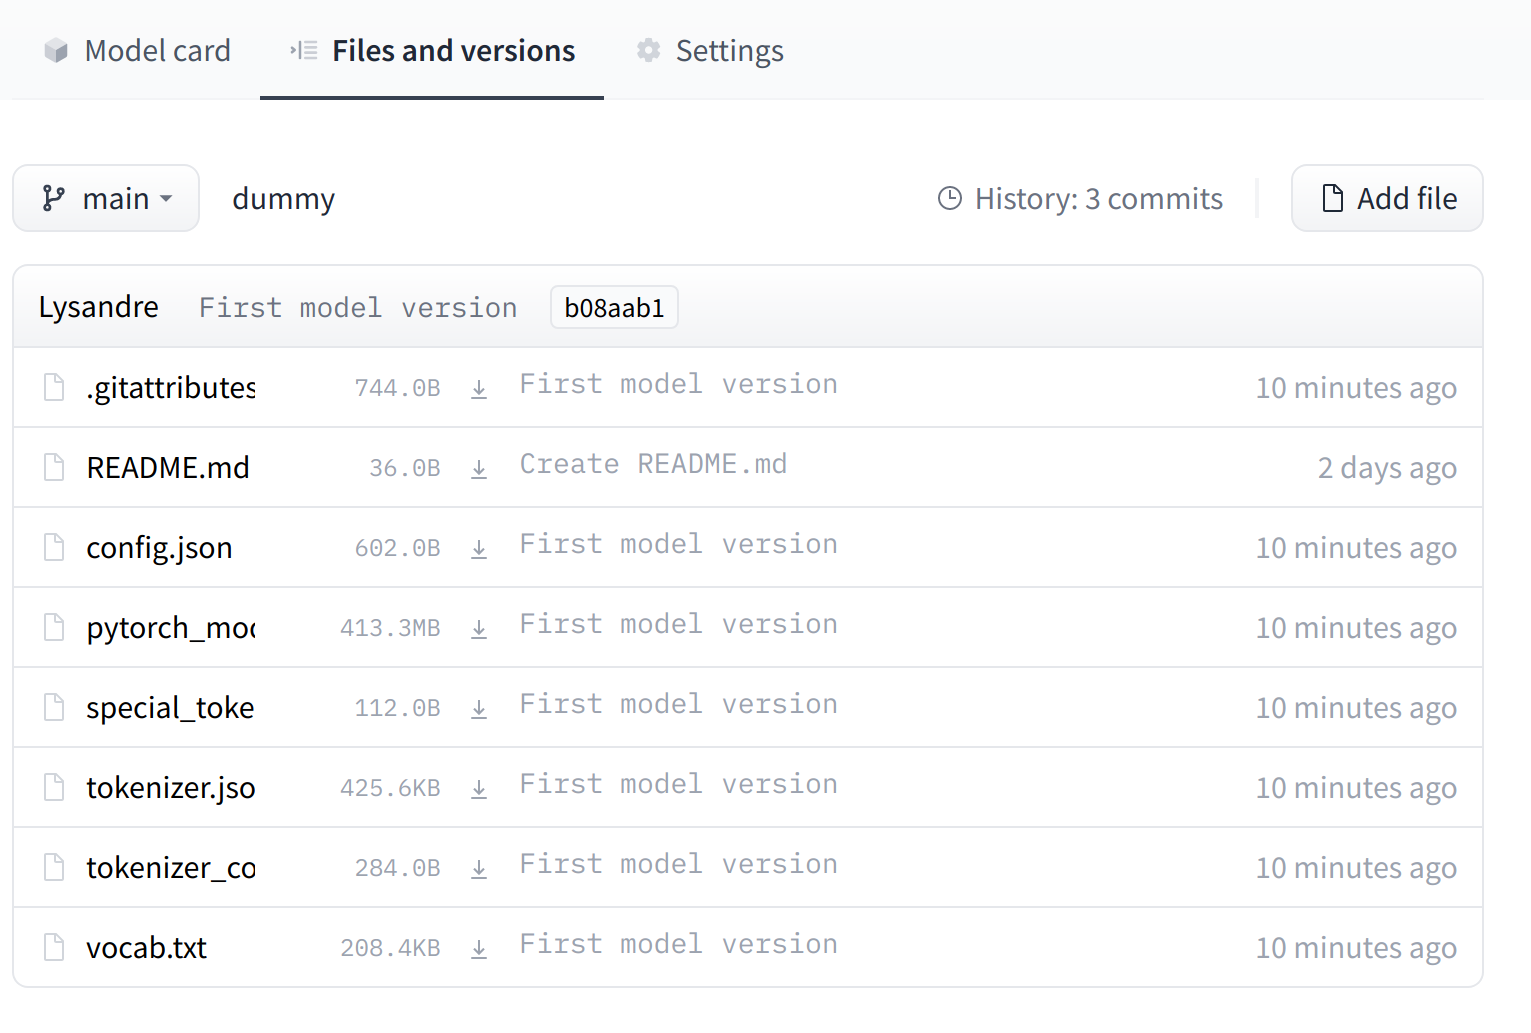Download the config.json file
The height and width of the screenshot is (1033, 1531).
pyautogui.click(x=479, y=547)
